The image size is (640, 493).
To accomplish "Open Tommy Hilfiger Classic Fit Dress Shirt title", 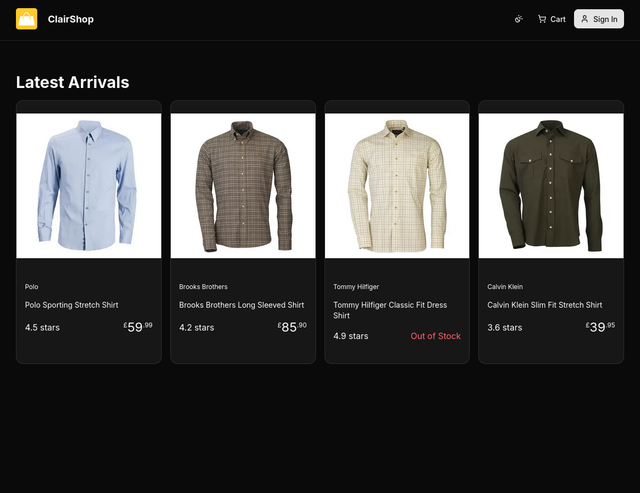I will [x=390, y=310].
